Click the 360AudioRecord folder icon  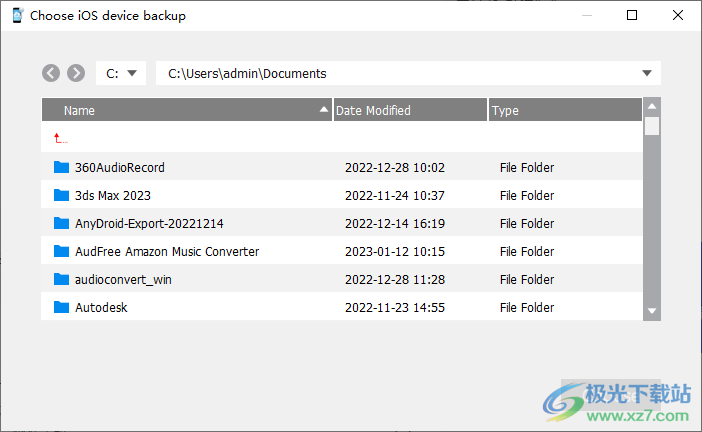61,167
